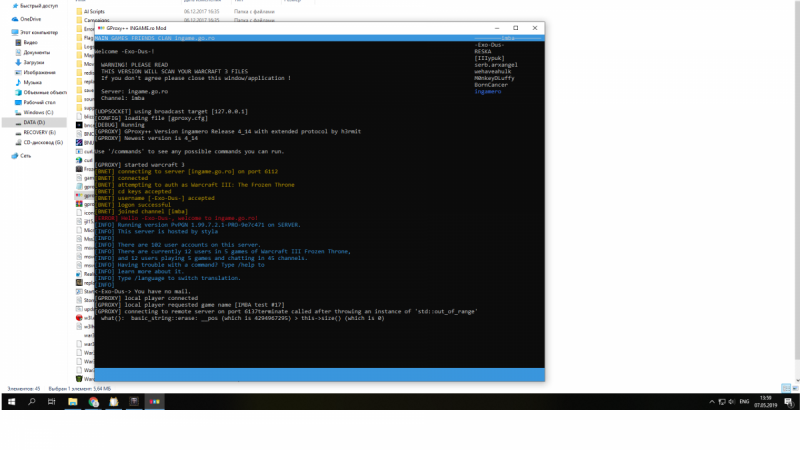Select ingamero in the channel user list
The width and height of the screenshot is (800, 450).
490,92
